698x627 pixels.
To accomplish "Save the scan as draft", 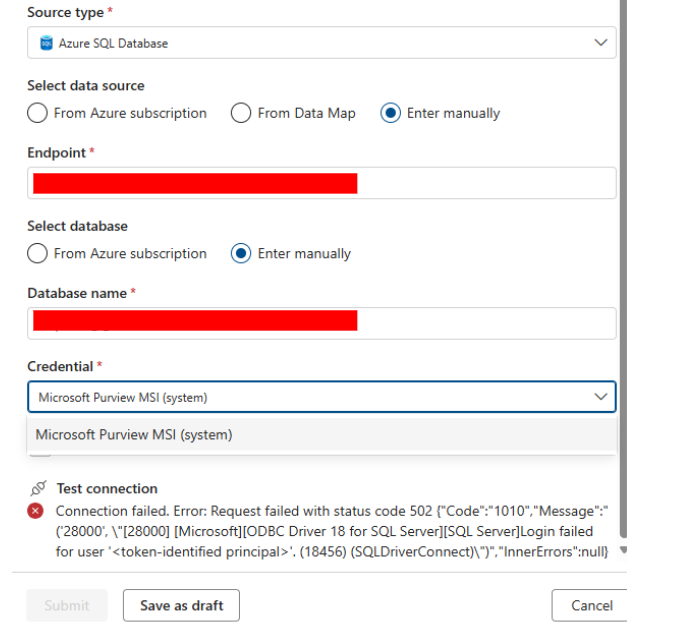I will point(181,605).
